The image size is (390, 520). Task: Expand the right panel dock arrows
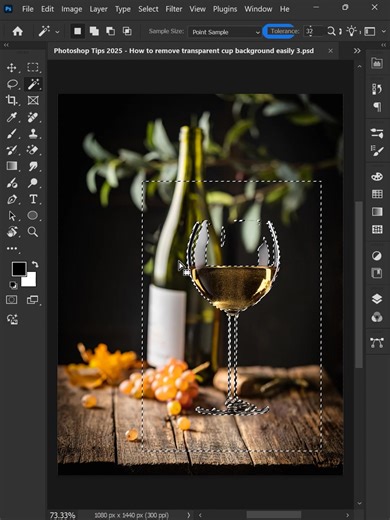tap(383, 45)
